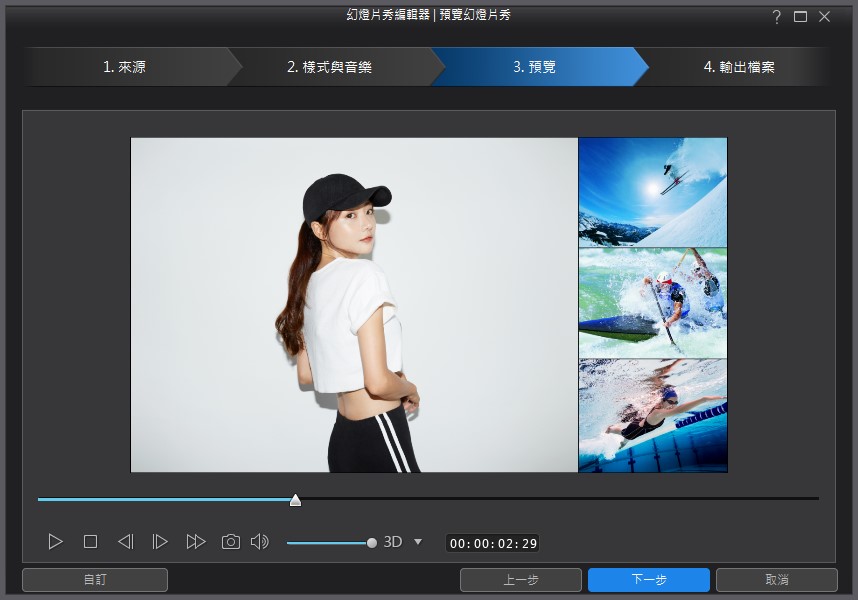Open the 2. 樣式與音樂 step
The height and width of the screenshot is (600, 858).
click(330, 66)
